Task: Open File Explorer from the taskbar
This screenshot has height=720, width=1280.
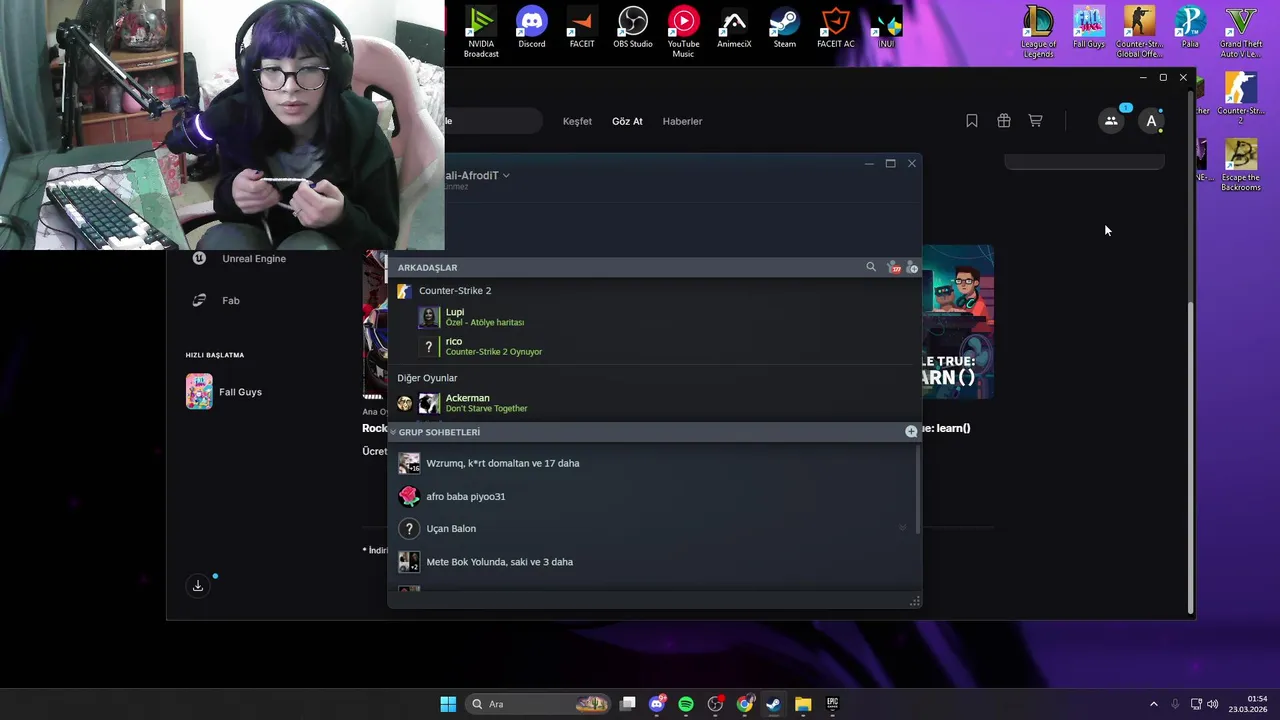Action: coord(803,704)
